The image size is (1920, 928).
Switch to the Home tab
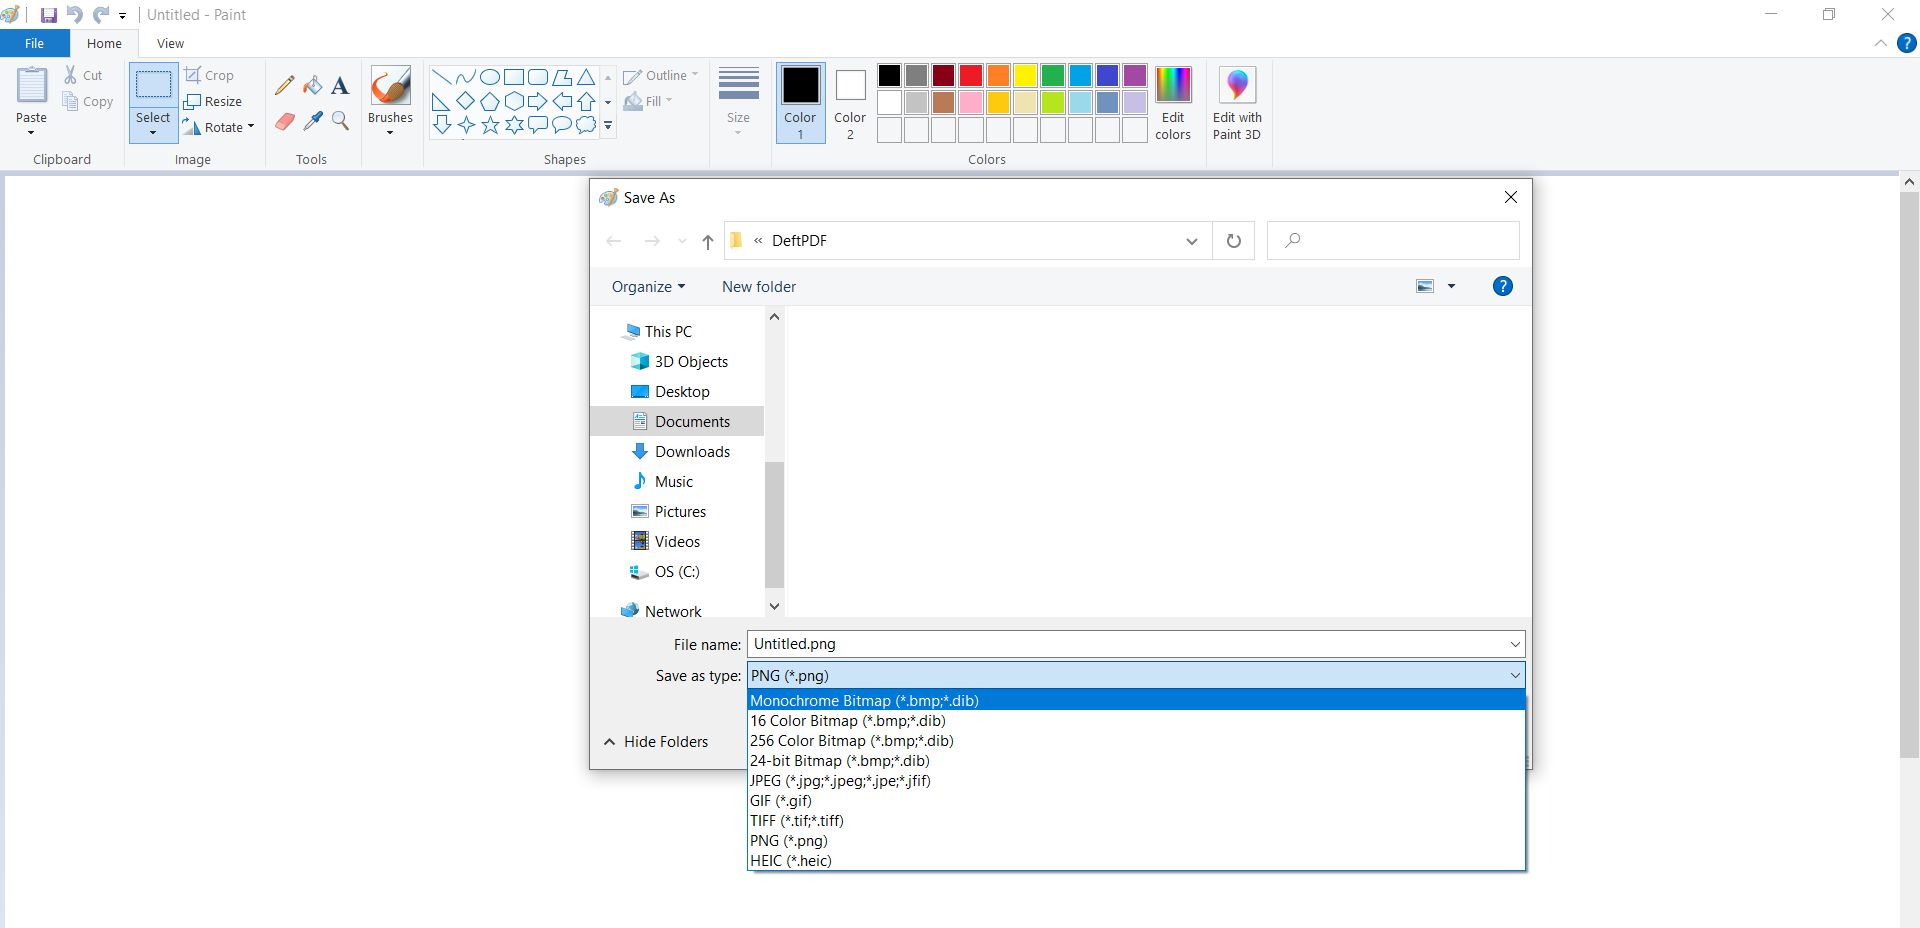[104, 43]
